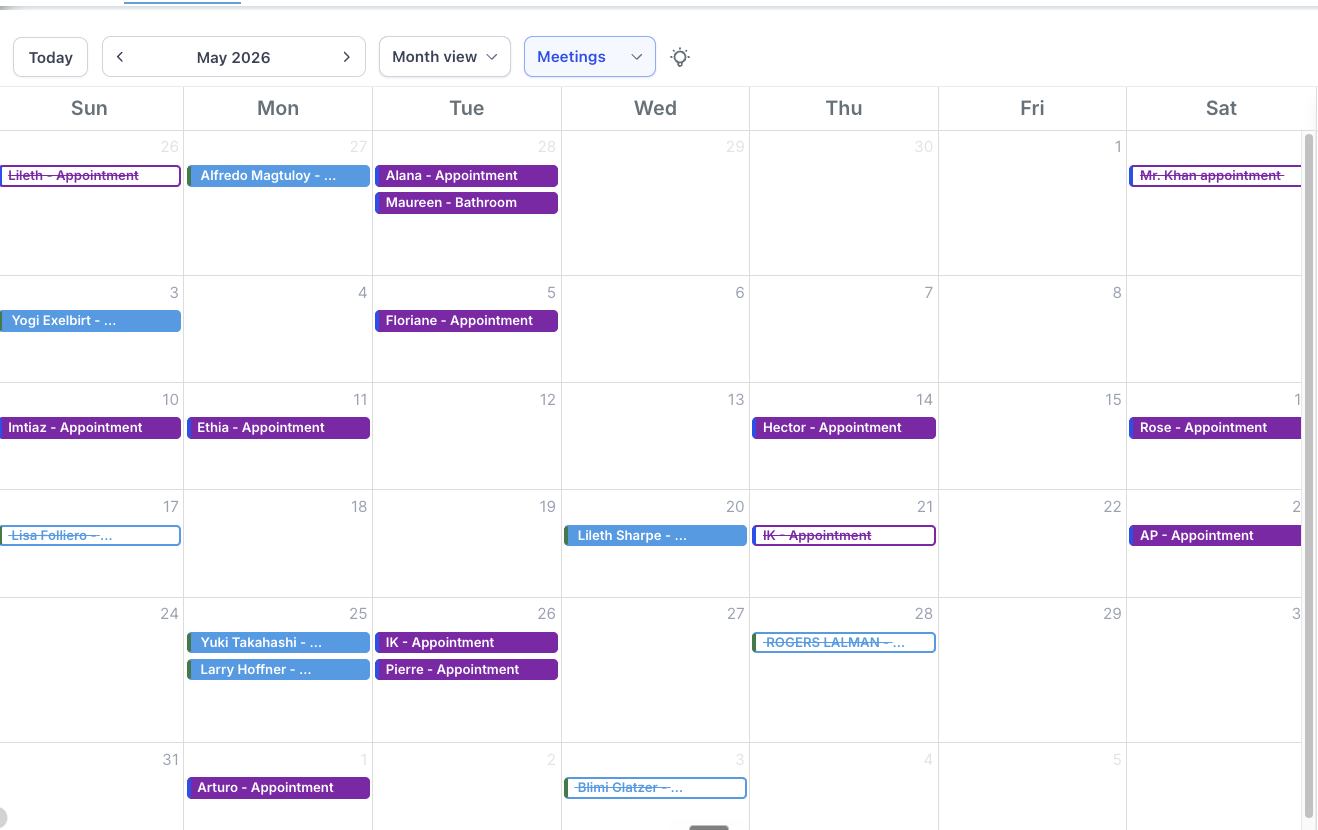Open Blimi Glatzer event
The width and height of the screenshot is (1318, 830).
(x=655, y=788)
